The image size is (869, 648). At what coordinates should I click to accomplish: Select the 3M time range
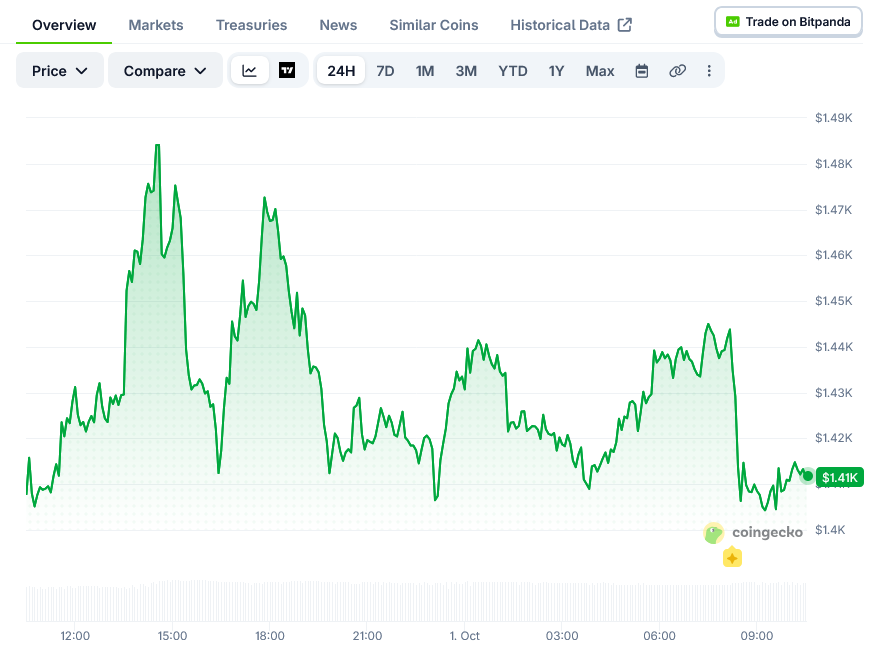click(466, 71)
